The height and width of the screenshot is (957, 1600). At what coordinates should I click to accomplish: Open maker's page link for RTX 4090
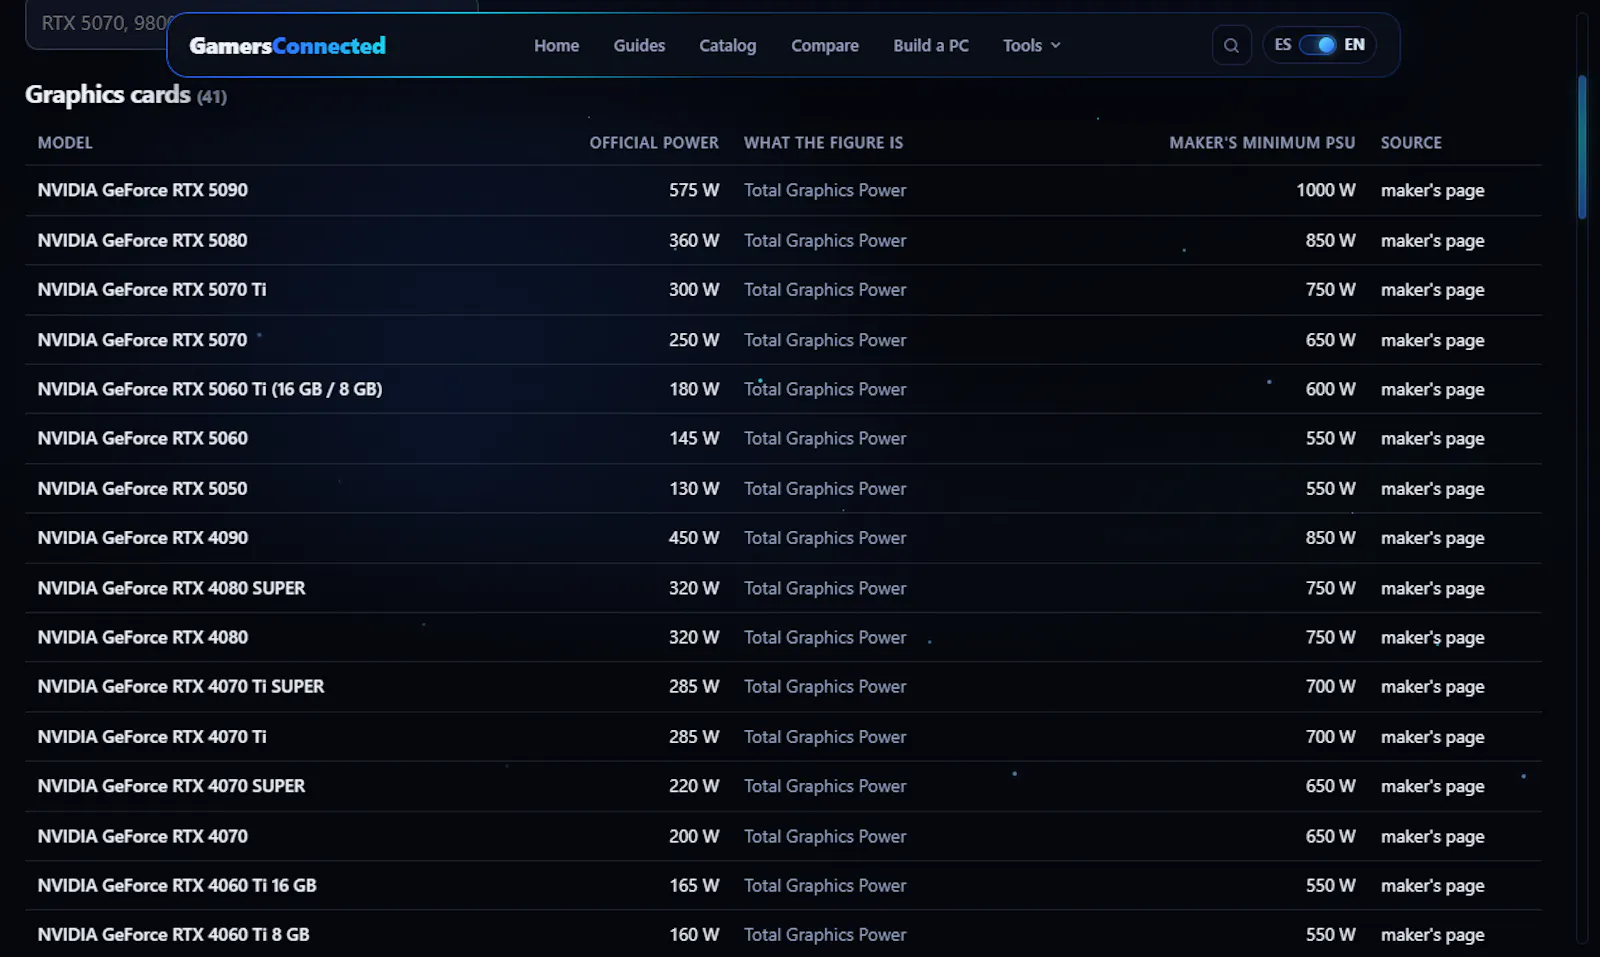pos(1432,538)
